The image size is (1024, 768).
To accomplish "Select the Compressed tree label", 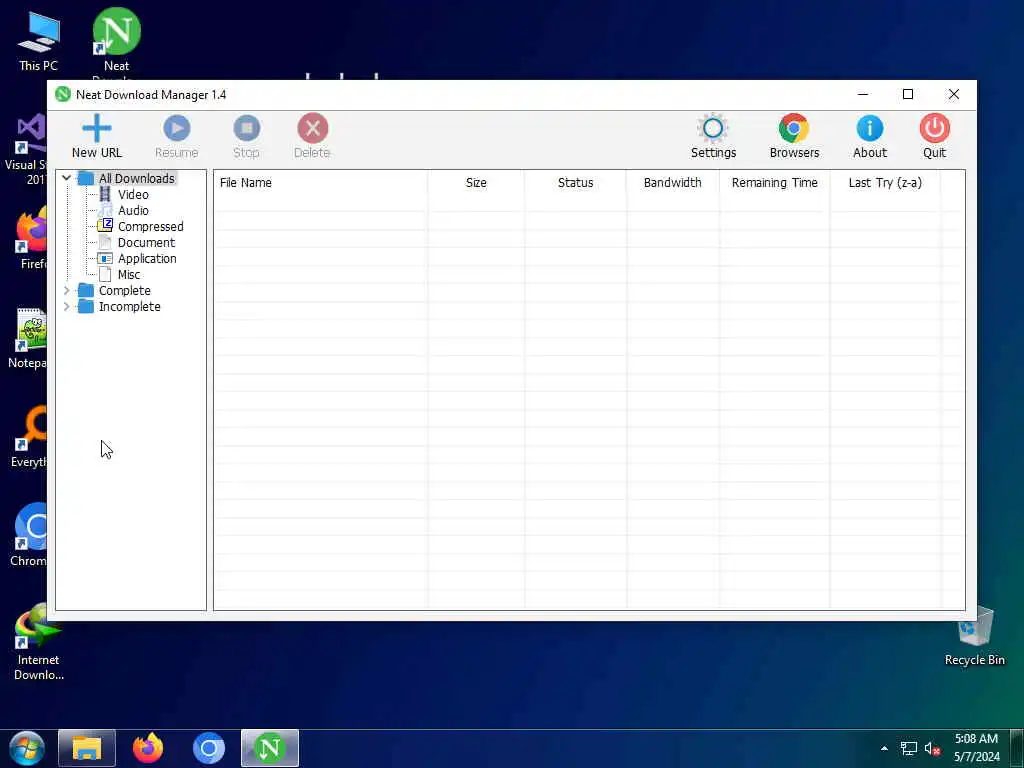I will coord(150,227).
